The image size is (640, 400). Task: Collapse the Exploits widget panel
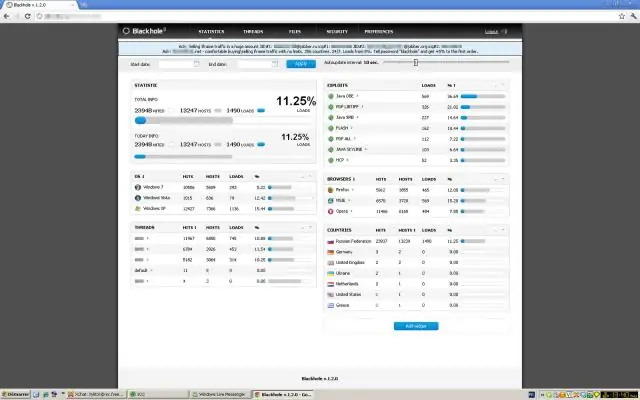click(495, 85)
